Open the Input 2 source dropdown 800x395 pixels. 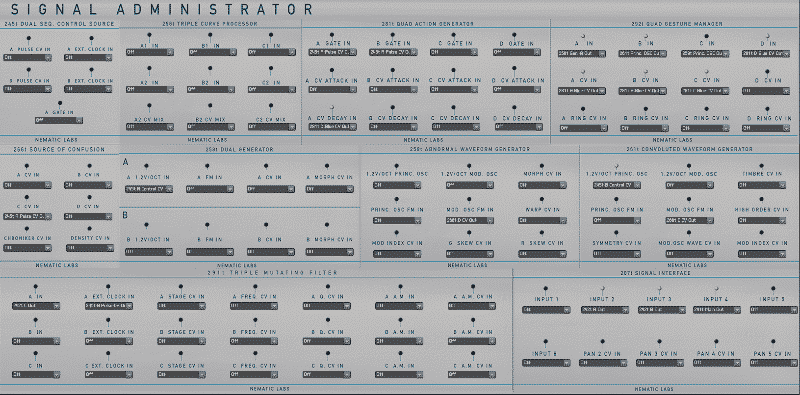tap(605, 310)
